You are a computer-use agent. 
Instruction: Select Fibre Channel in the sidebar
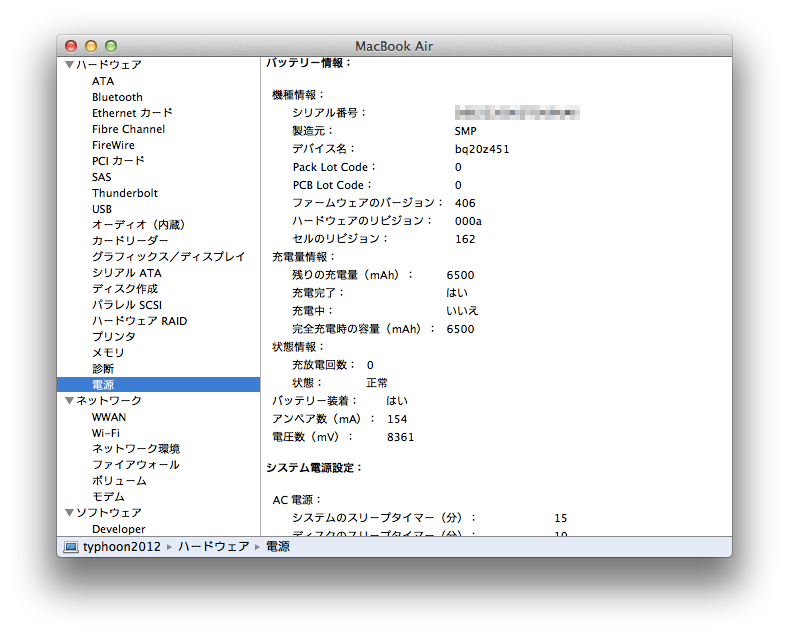(128, 129)
